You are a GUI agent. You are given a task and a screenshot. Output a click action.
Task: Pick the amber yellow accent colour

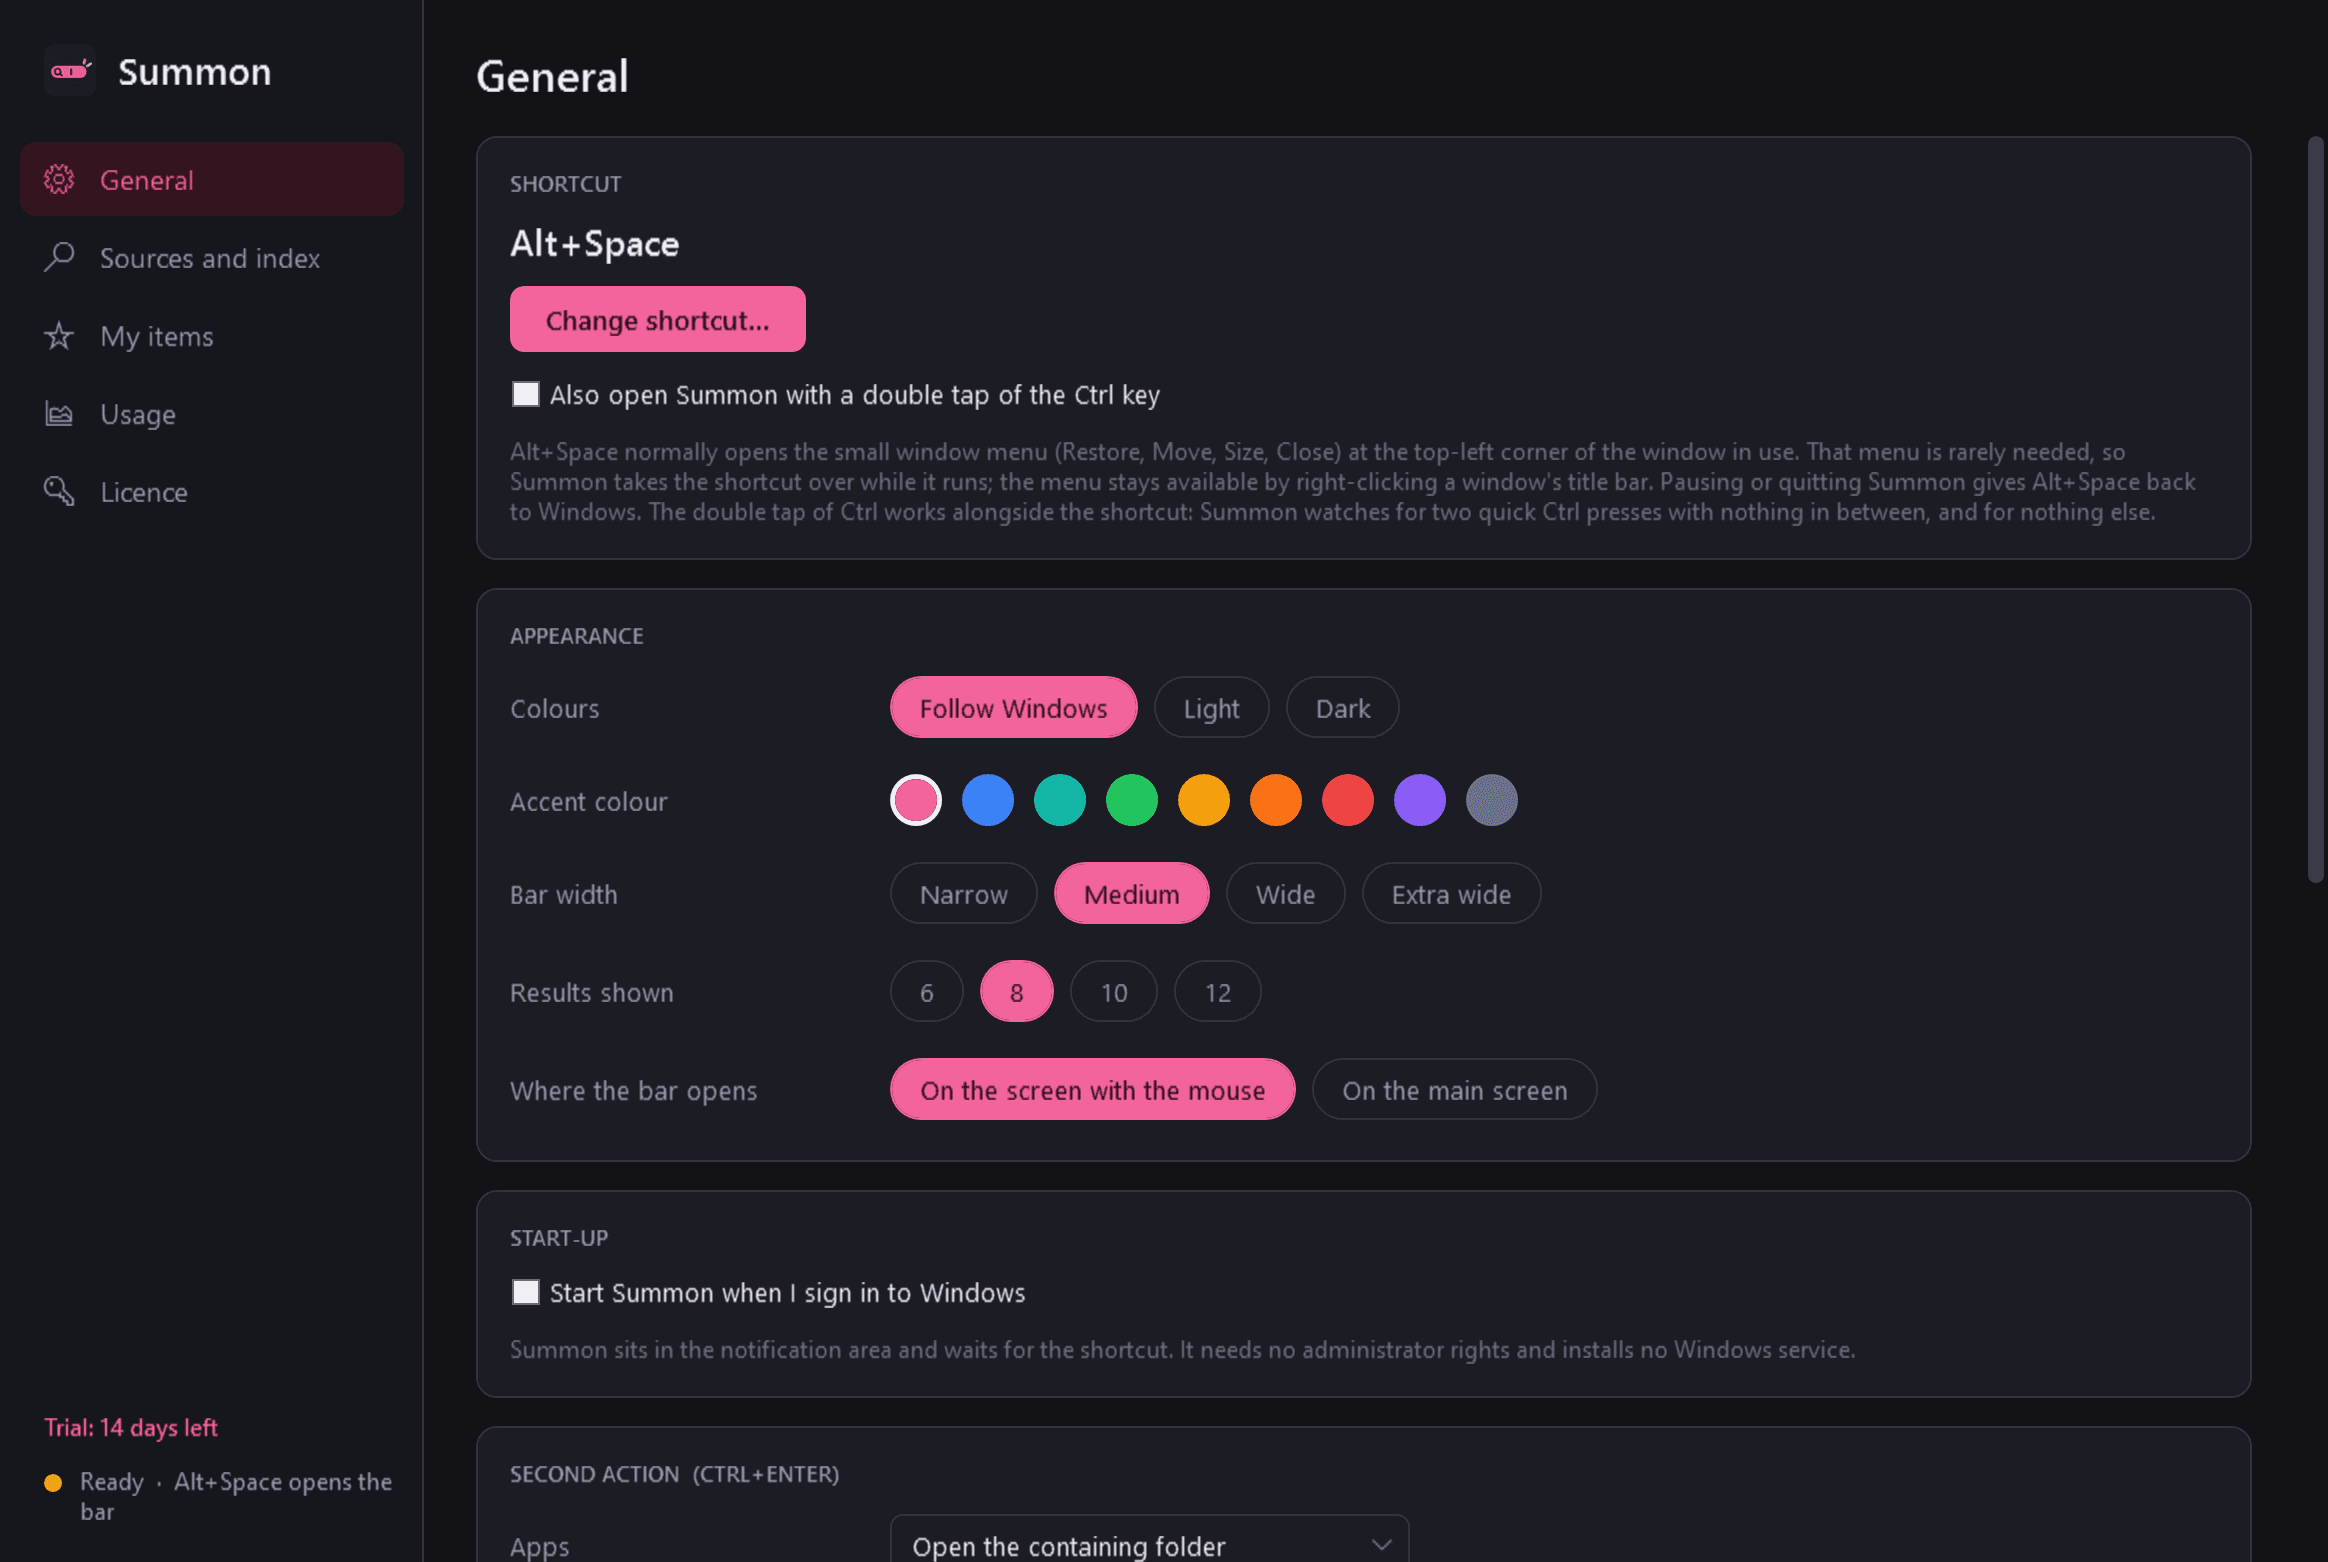tap(1204, 800)
